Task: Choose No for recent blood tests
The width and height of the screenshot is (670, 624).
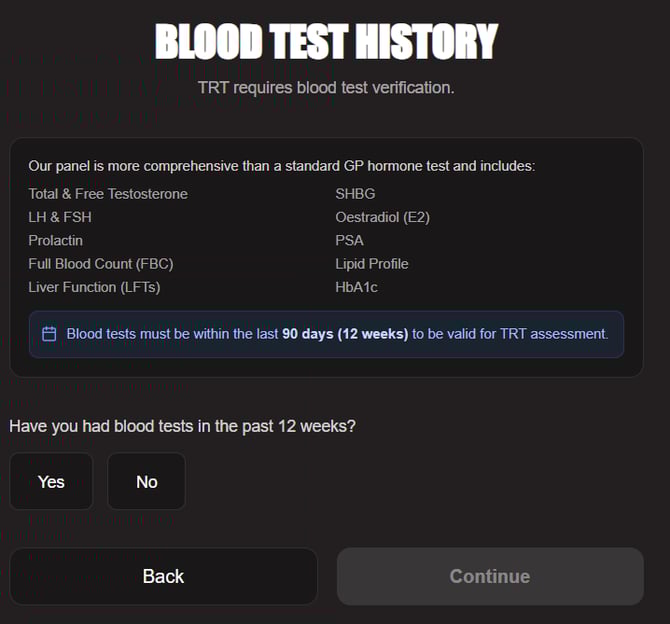Action: tap(146, 481)
